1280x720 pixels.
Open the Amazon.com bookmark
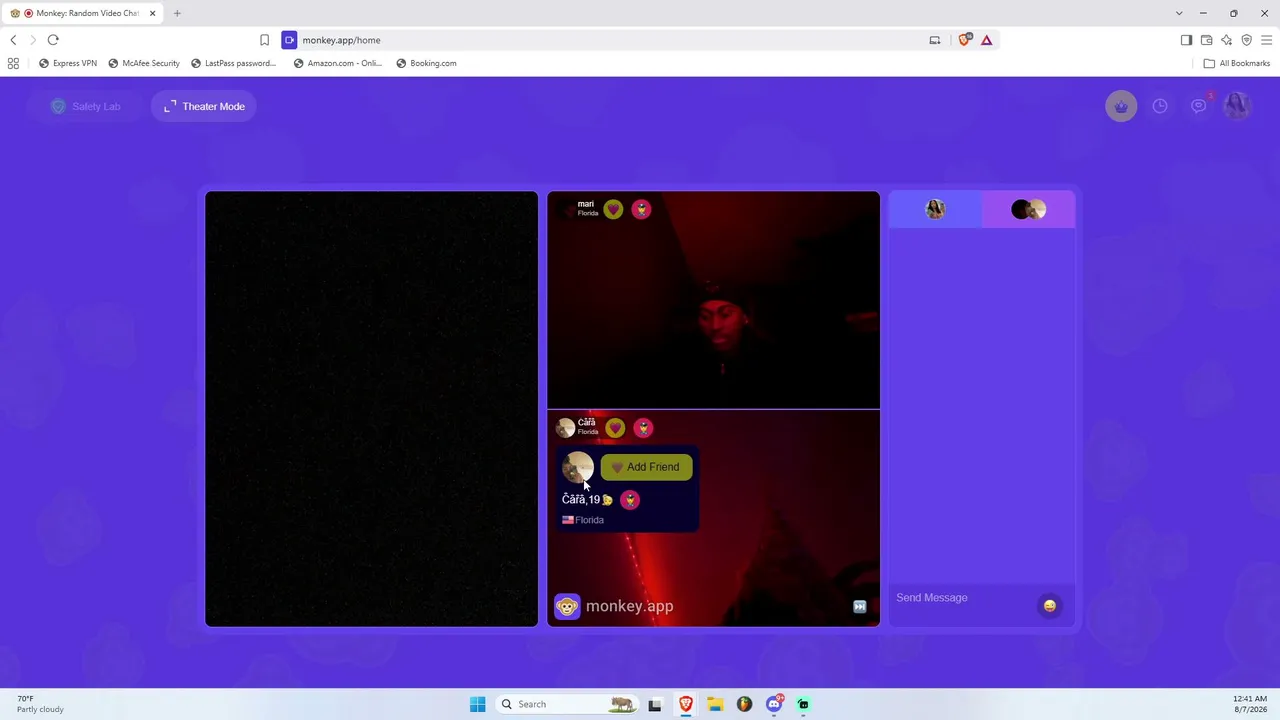tap(338, 63)
